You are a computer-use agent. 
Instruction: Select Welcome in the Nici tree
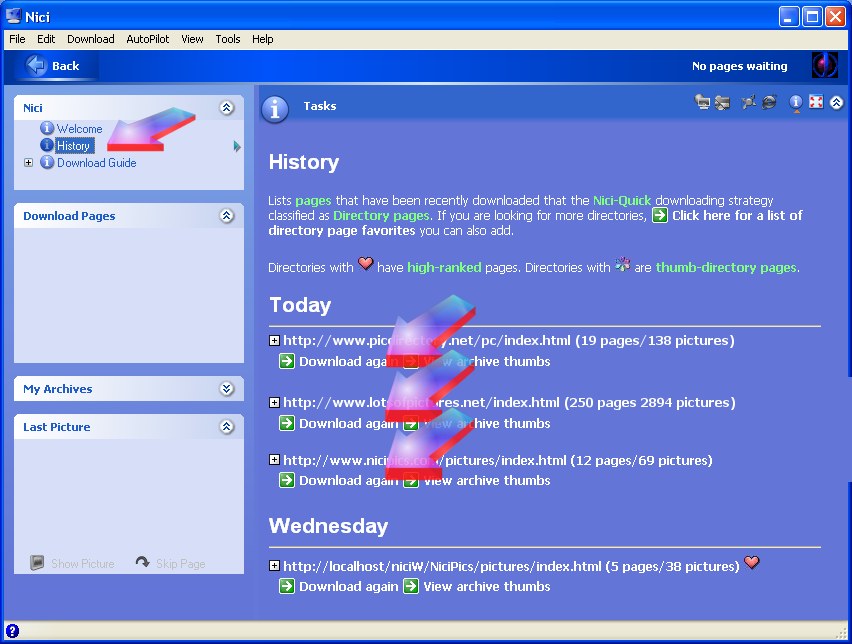(79, 129)
